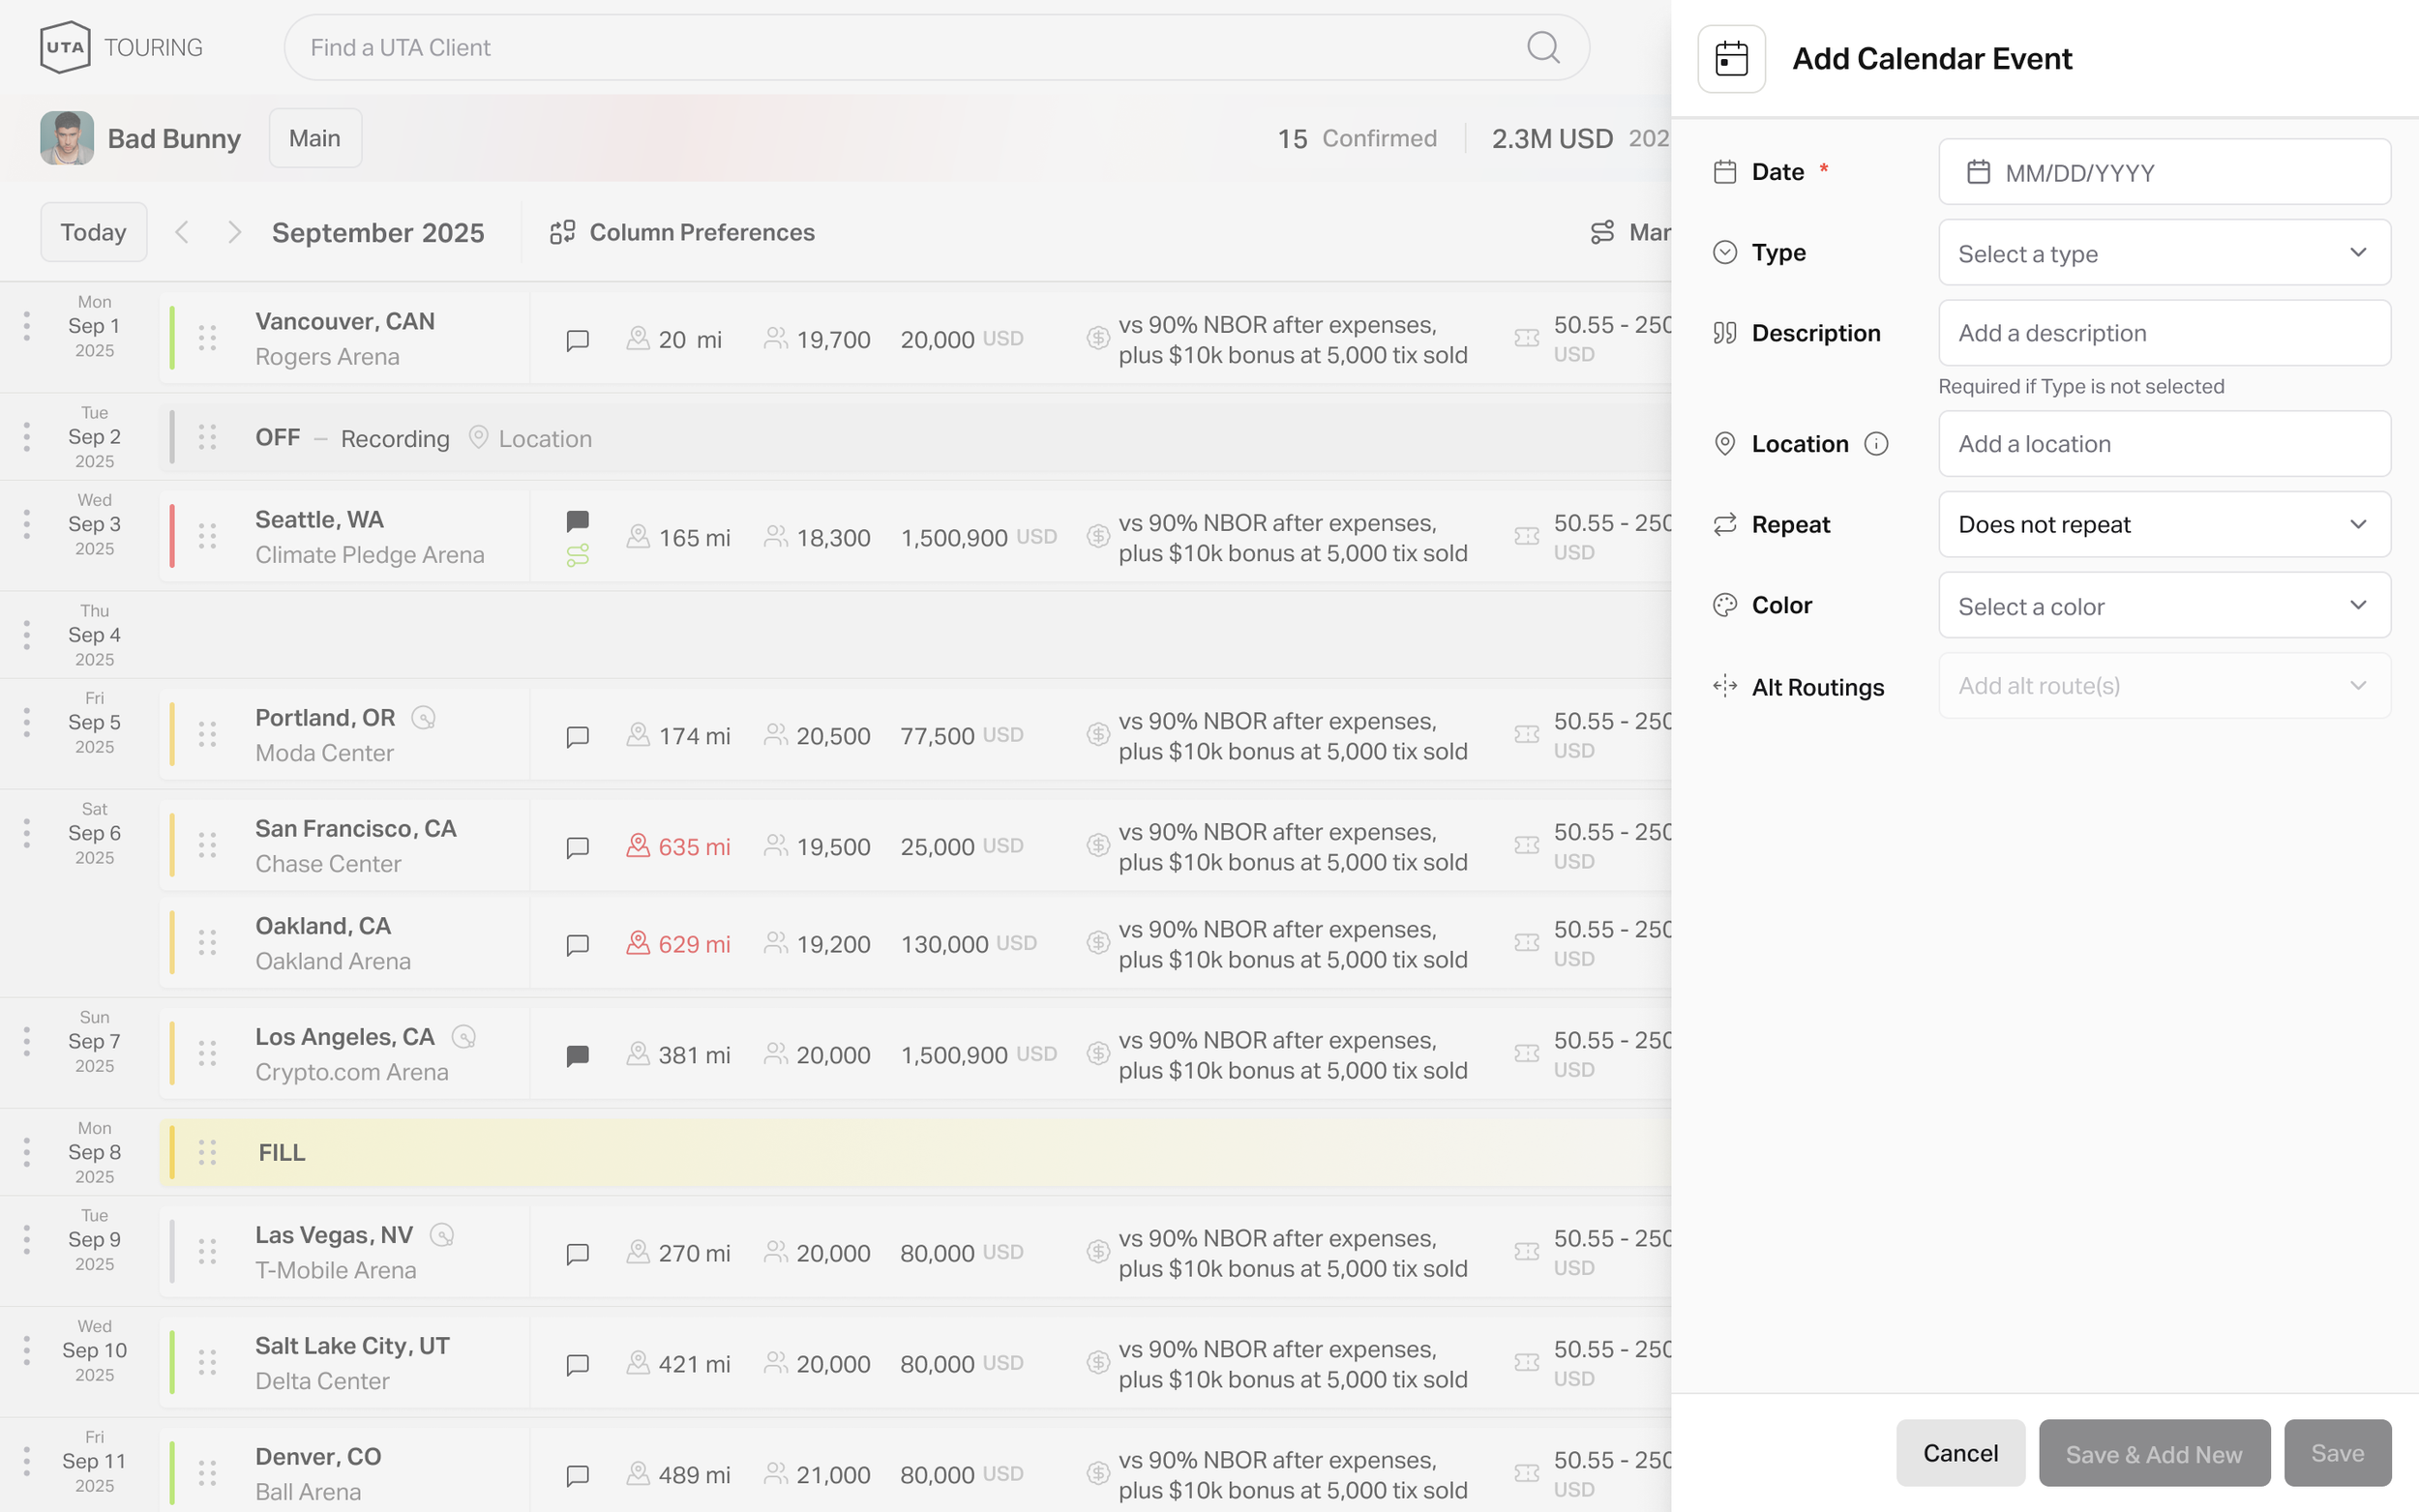Open the comment icon on Vancouver row
Image resolution: width=2419 pixels, height=1512 pixels.
coord(577,340)
